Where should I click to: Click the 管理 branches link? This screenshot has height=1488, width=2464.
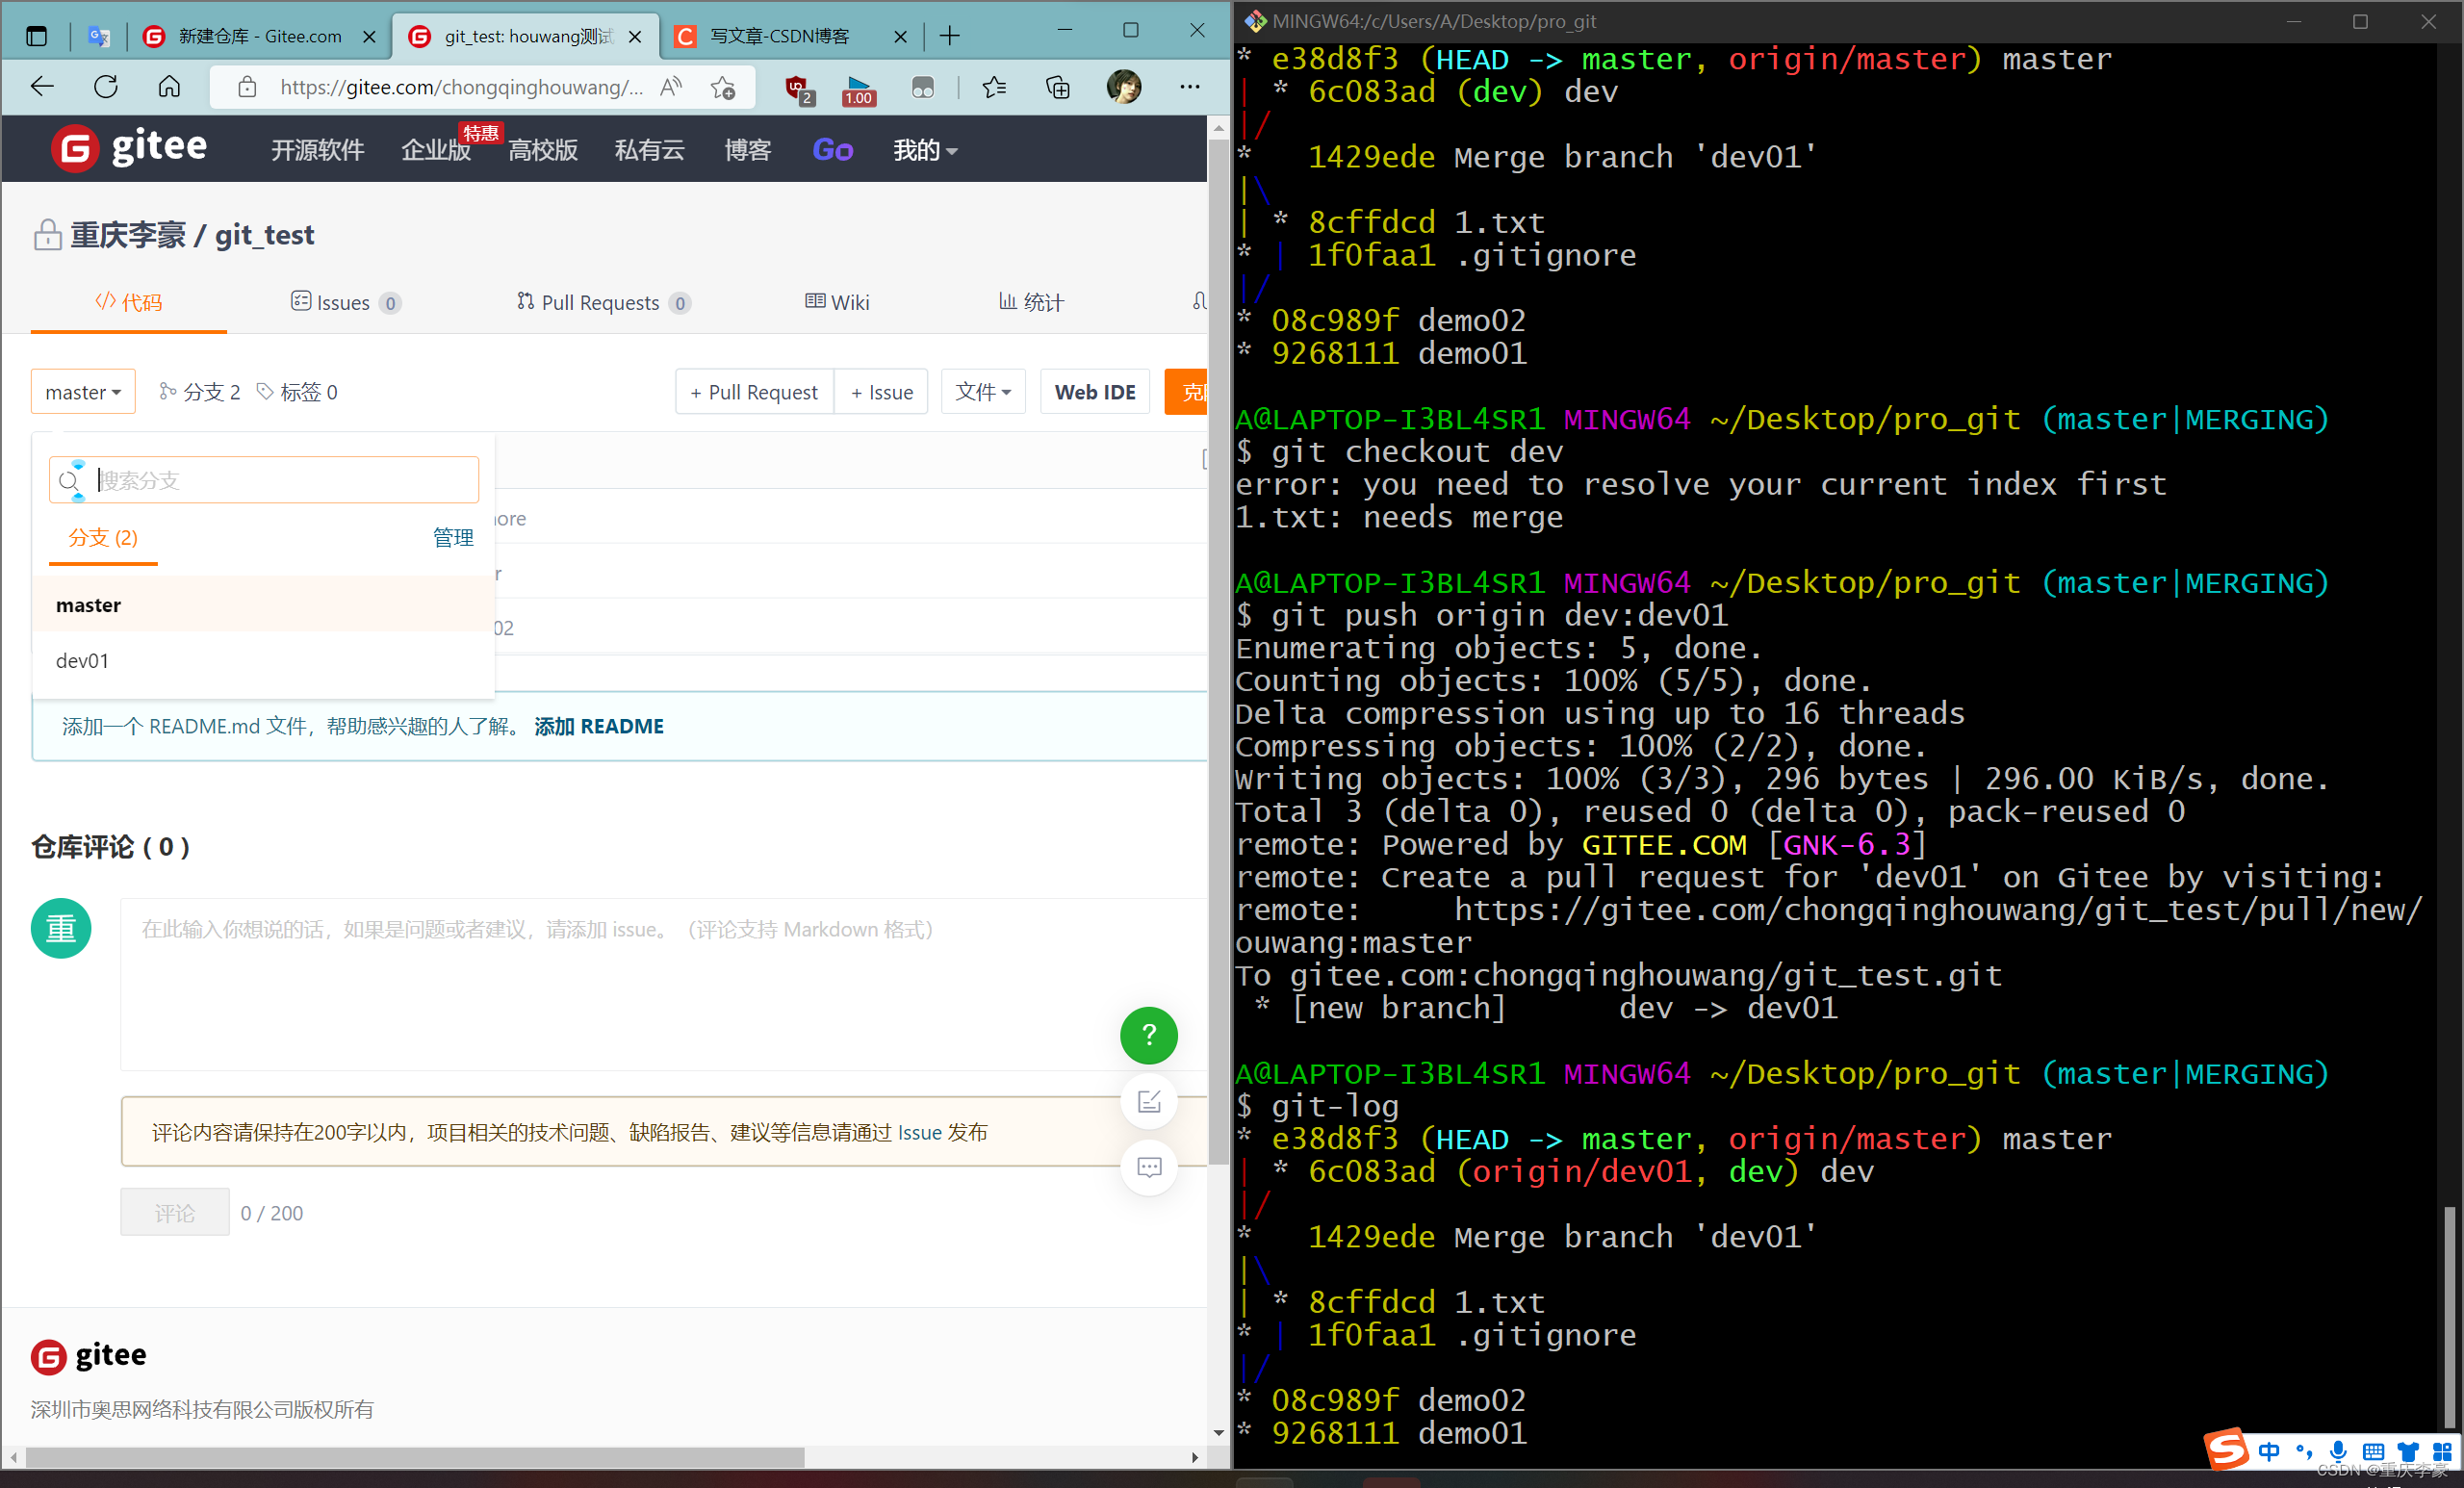click(x=452, y=538)
